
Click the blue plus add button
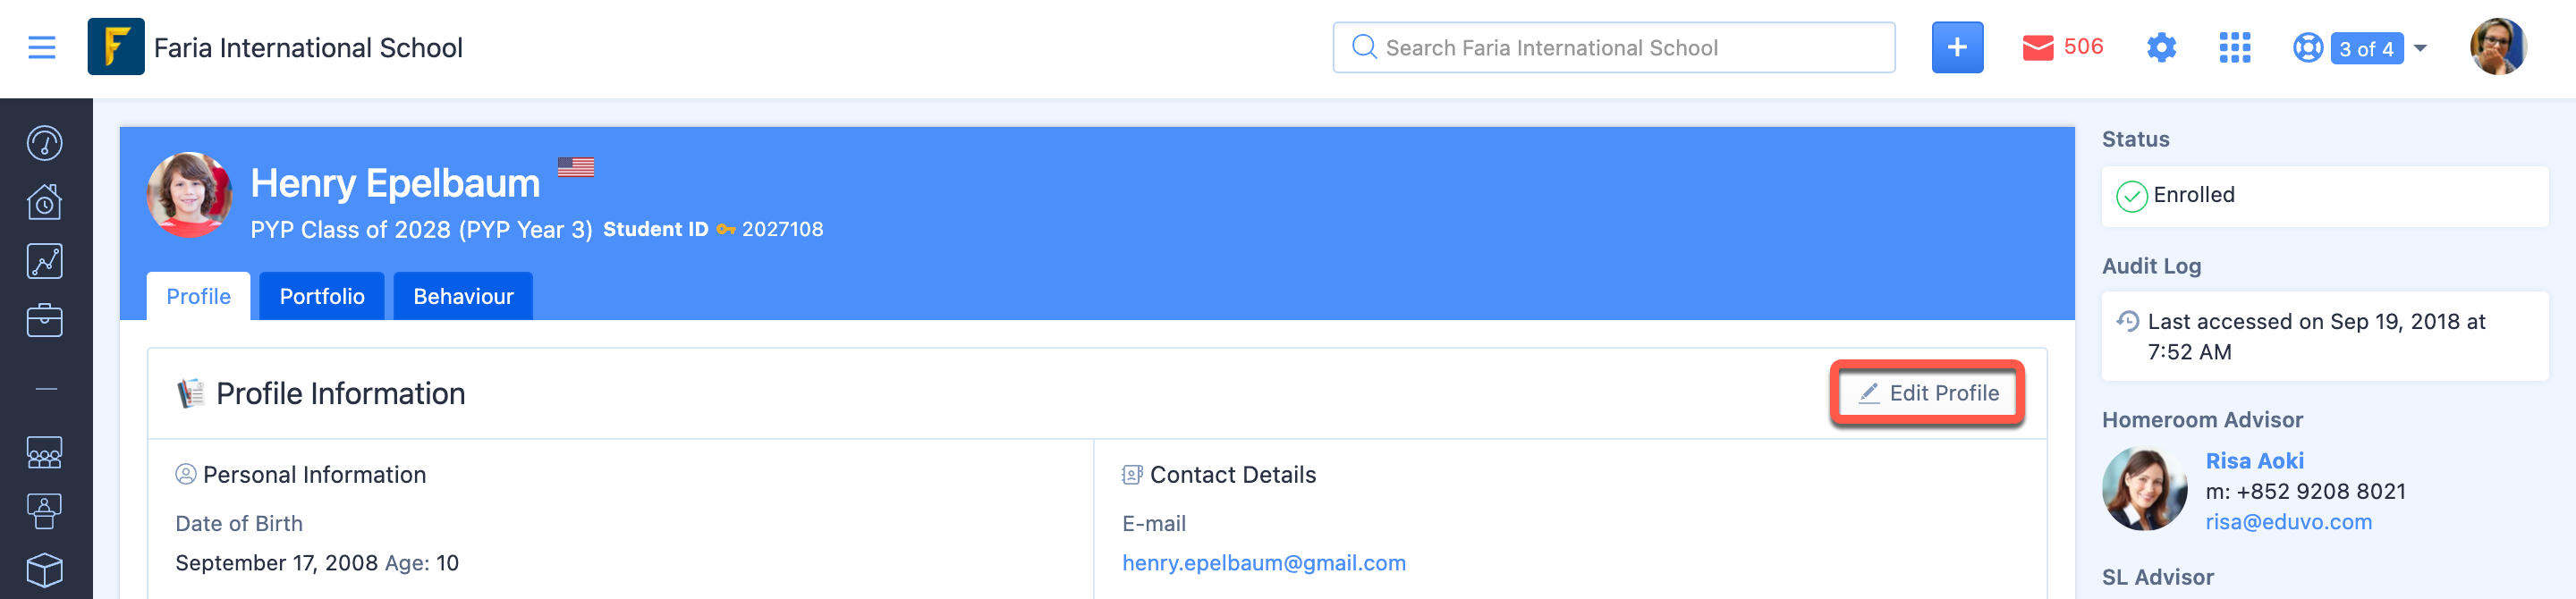pyautogui.click(x=1957, y=47)
